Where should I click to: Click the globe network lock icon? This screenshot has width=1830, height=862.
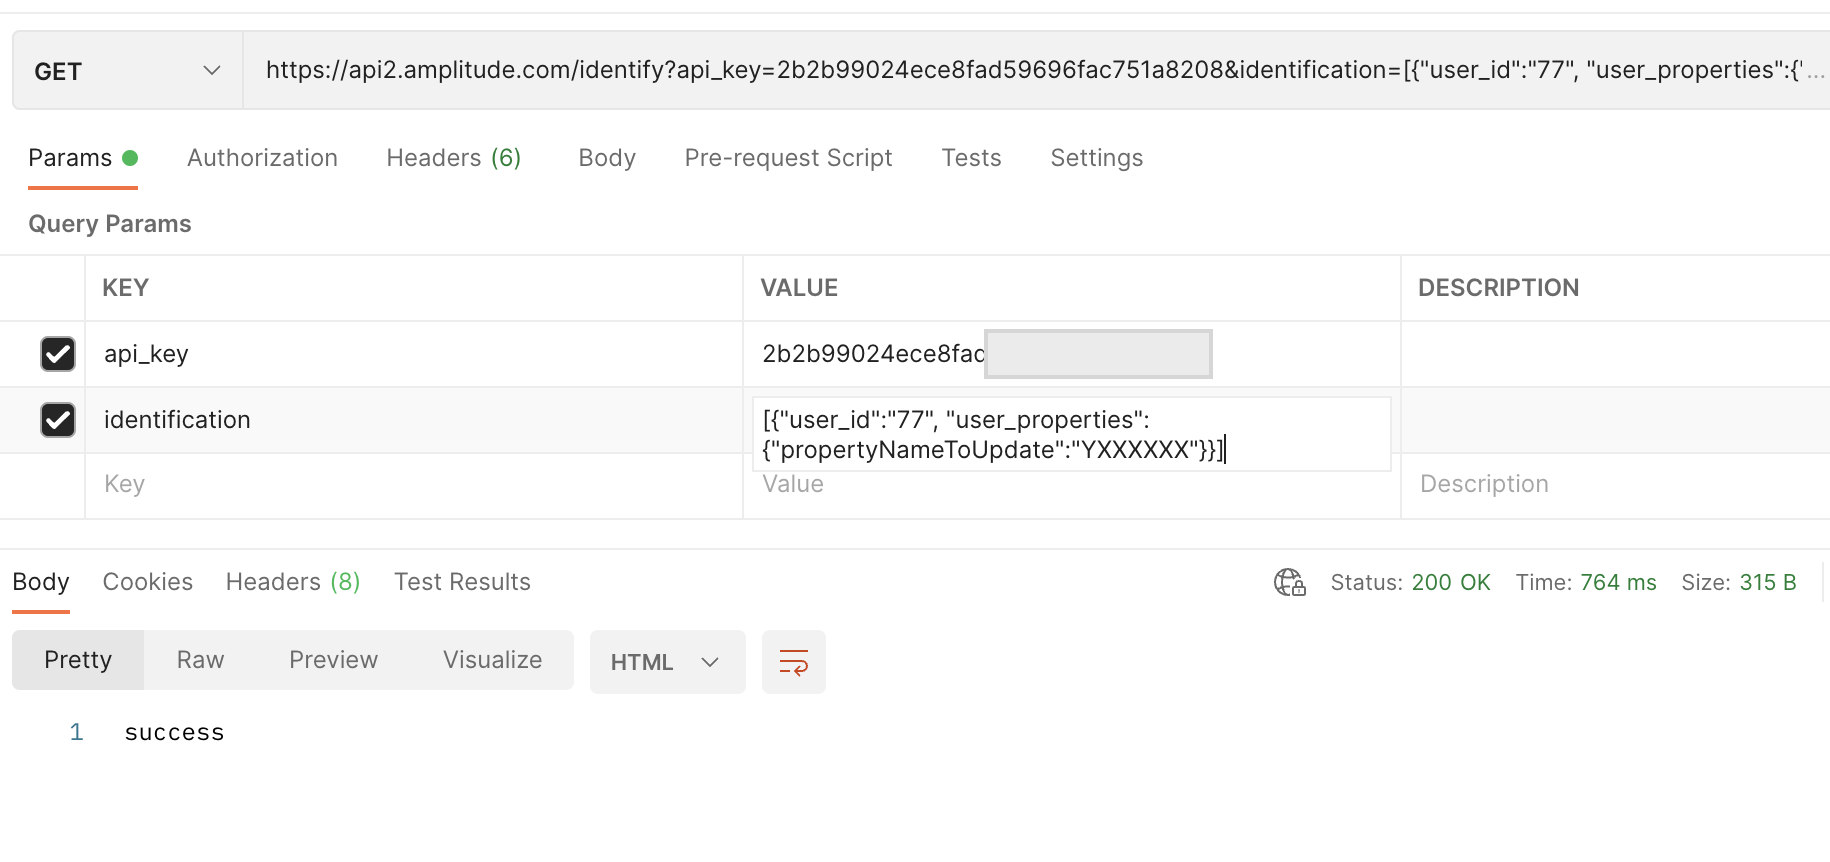pyautogui.click(x=1290, y=582)
